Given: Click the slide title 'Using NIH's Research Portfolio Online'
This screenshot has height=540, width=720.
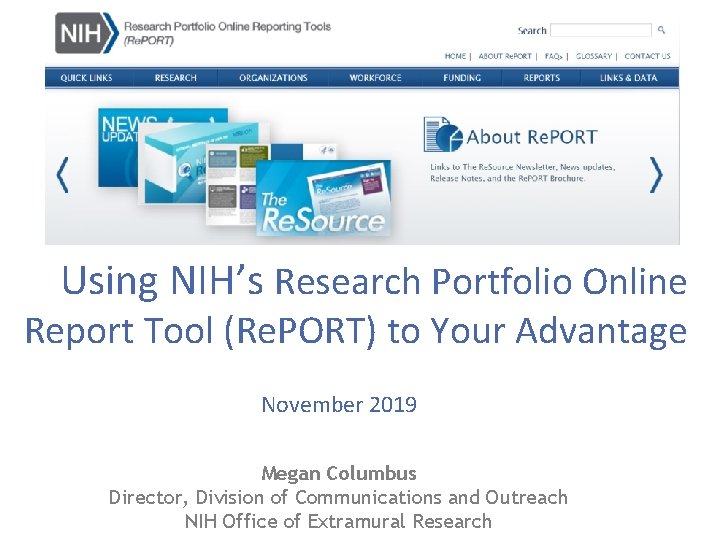Looking at the screenshot, I should pyautogui.click(x=374, y=281).
